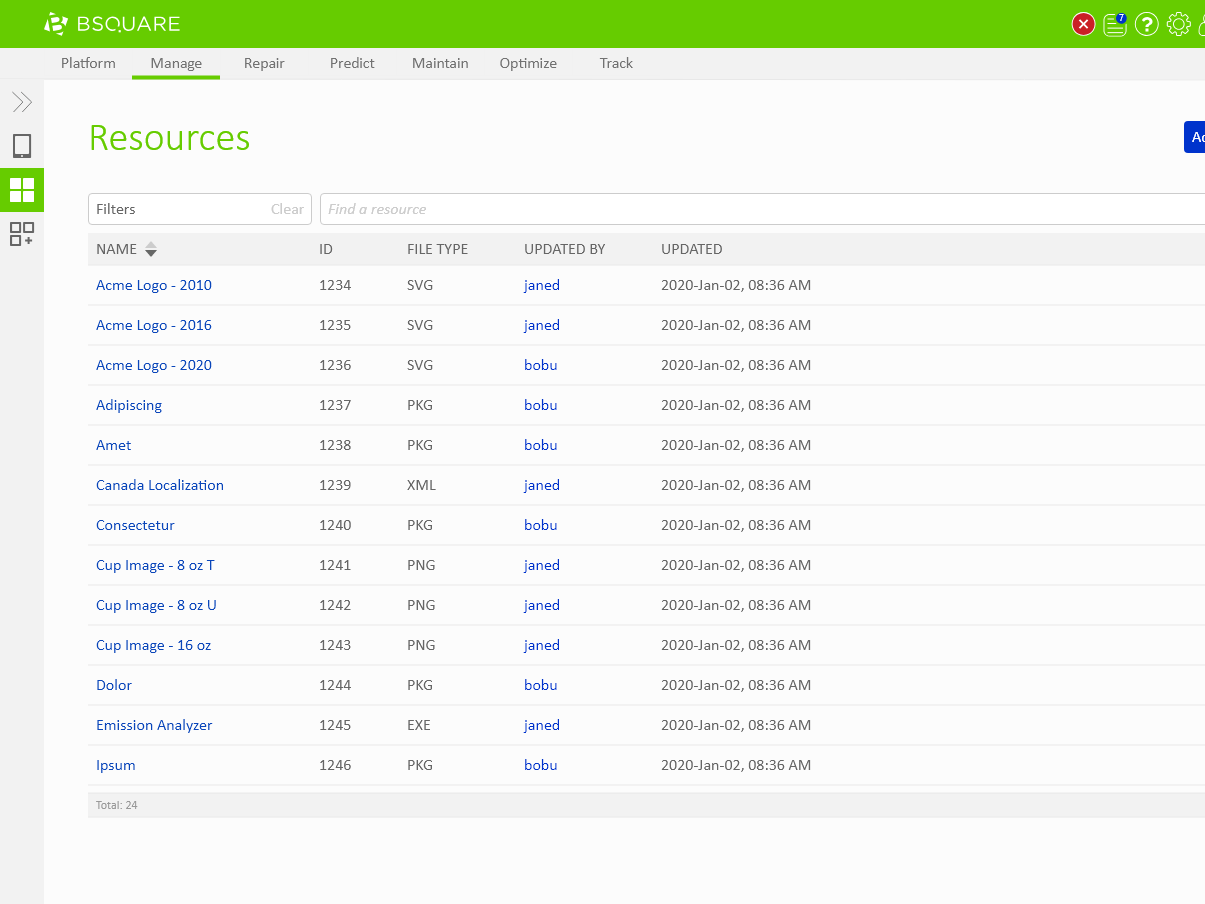This screenshot has width=1205, height=904.
Task: Click the red error alert icon
Action: pyautogui.click(x=1083, y=24)
